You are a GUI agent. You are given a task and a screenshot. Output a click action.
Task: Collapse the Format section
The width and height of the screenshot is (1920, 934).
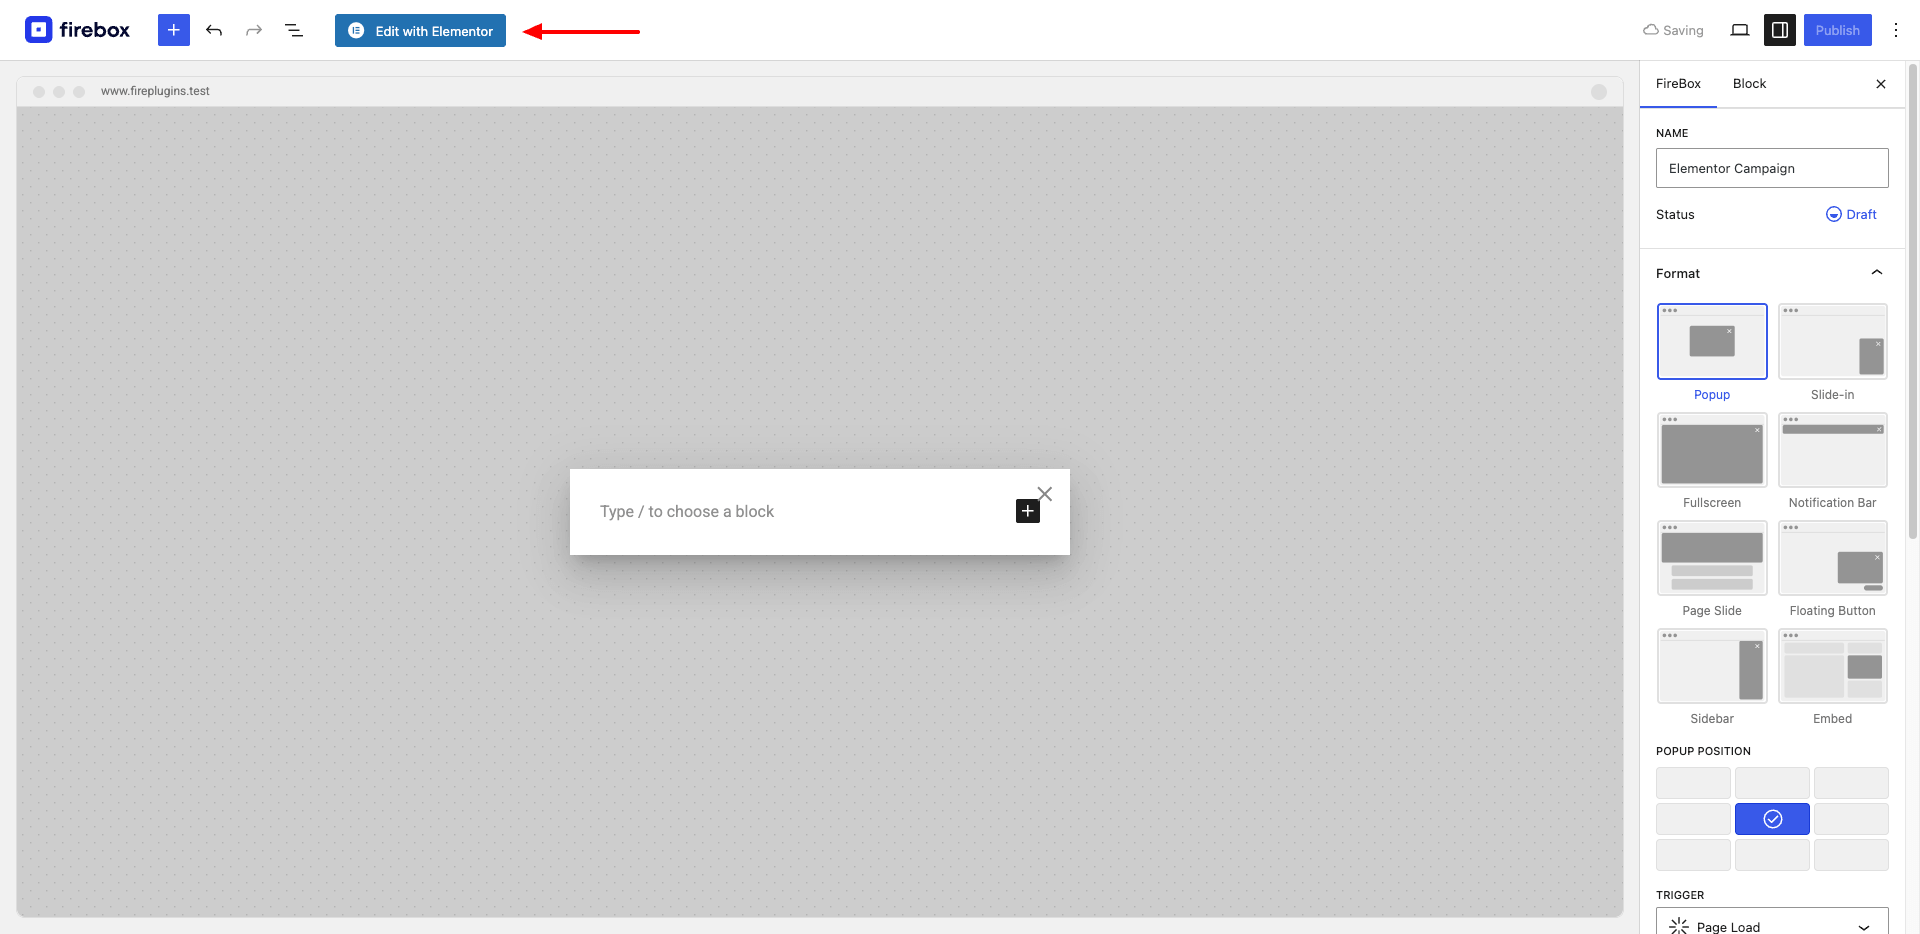[1772, 273]
